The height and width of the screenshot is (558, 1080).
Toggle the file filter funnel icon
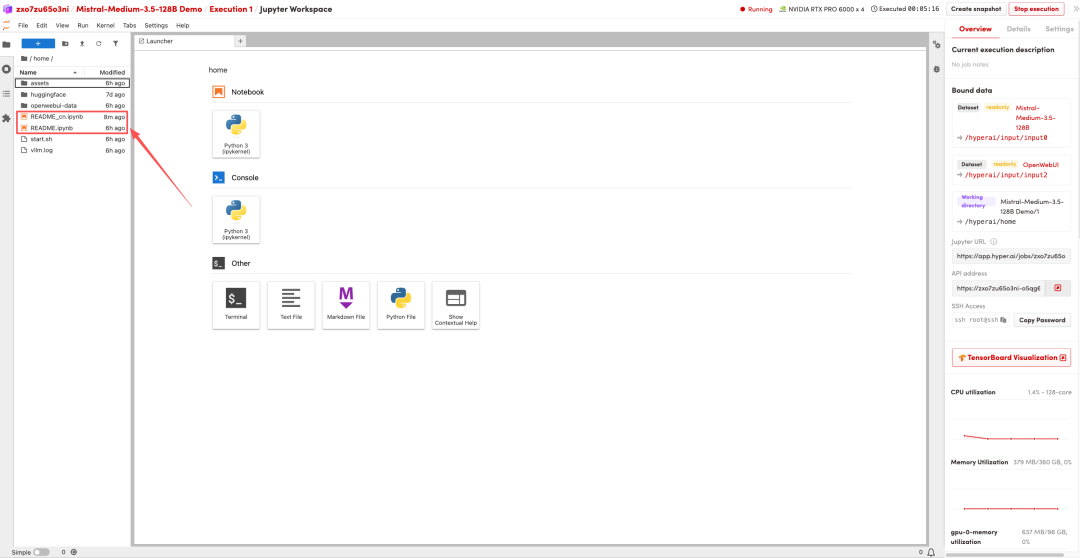116,43
